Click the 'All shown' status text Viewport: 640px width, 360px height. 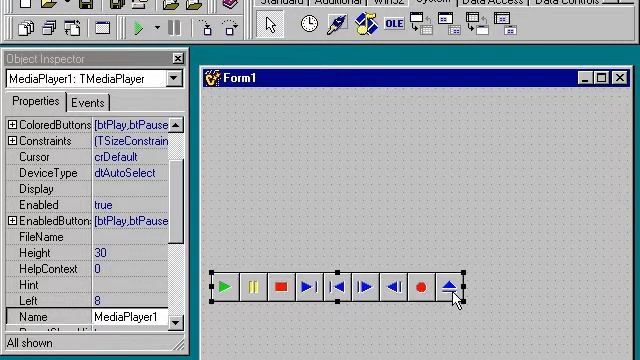click(29, 343)
